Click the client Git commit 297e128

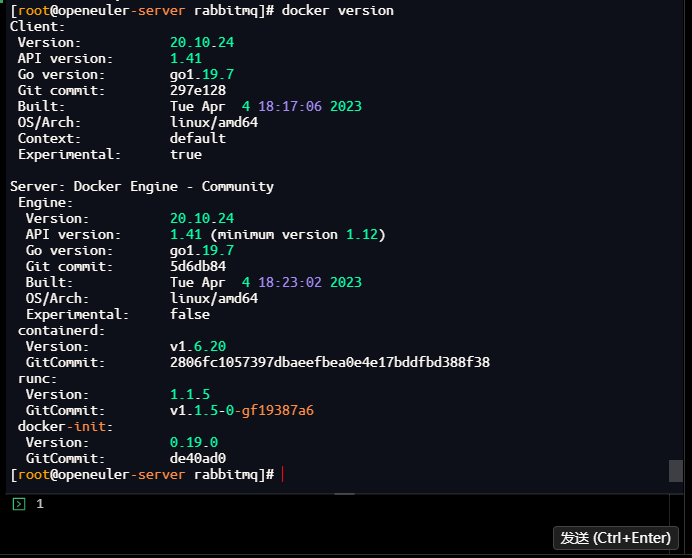[198, 90]
